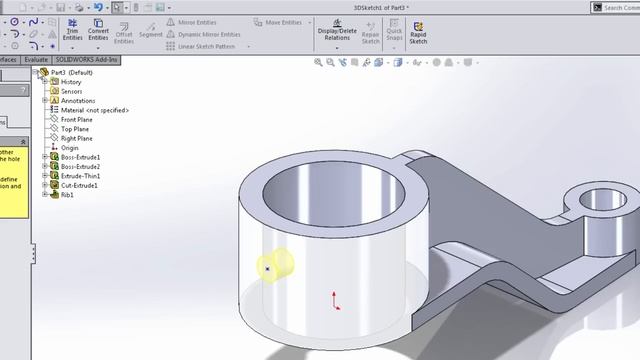Select the Arc sketch tool
Screen dimensions: 640x360
click(14, 34)
